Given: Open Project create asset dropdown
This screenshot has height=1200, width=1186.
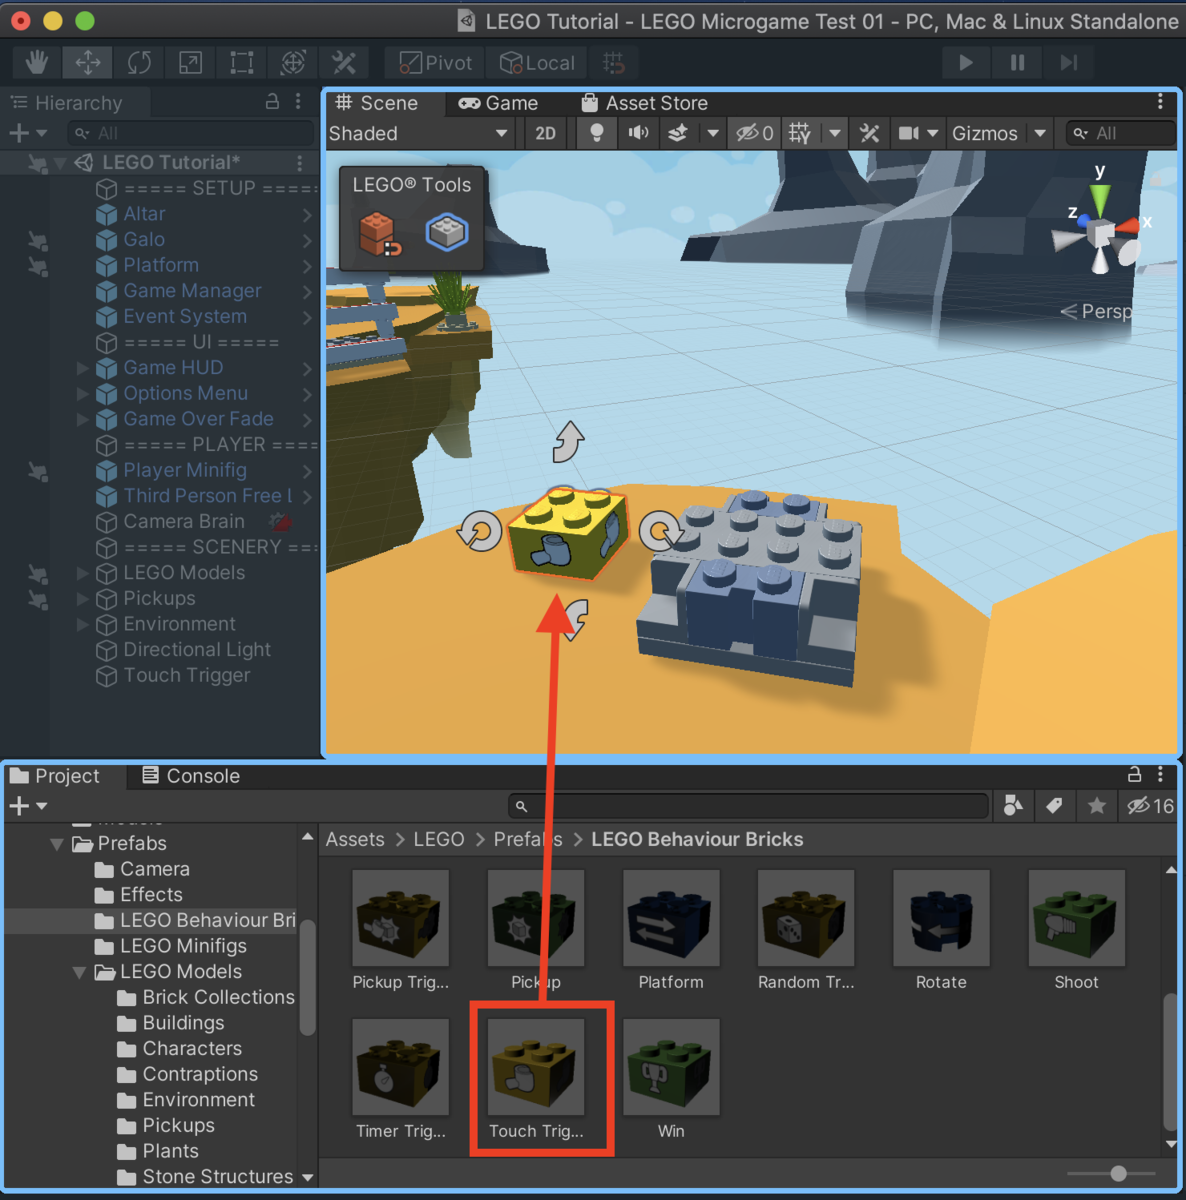Looking at the screenshot, I should click(28, 806).
